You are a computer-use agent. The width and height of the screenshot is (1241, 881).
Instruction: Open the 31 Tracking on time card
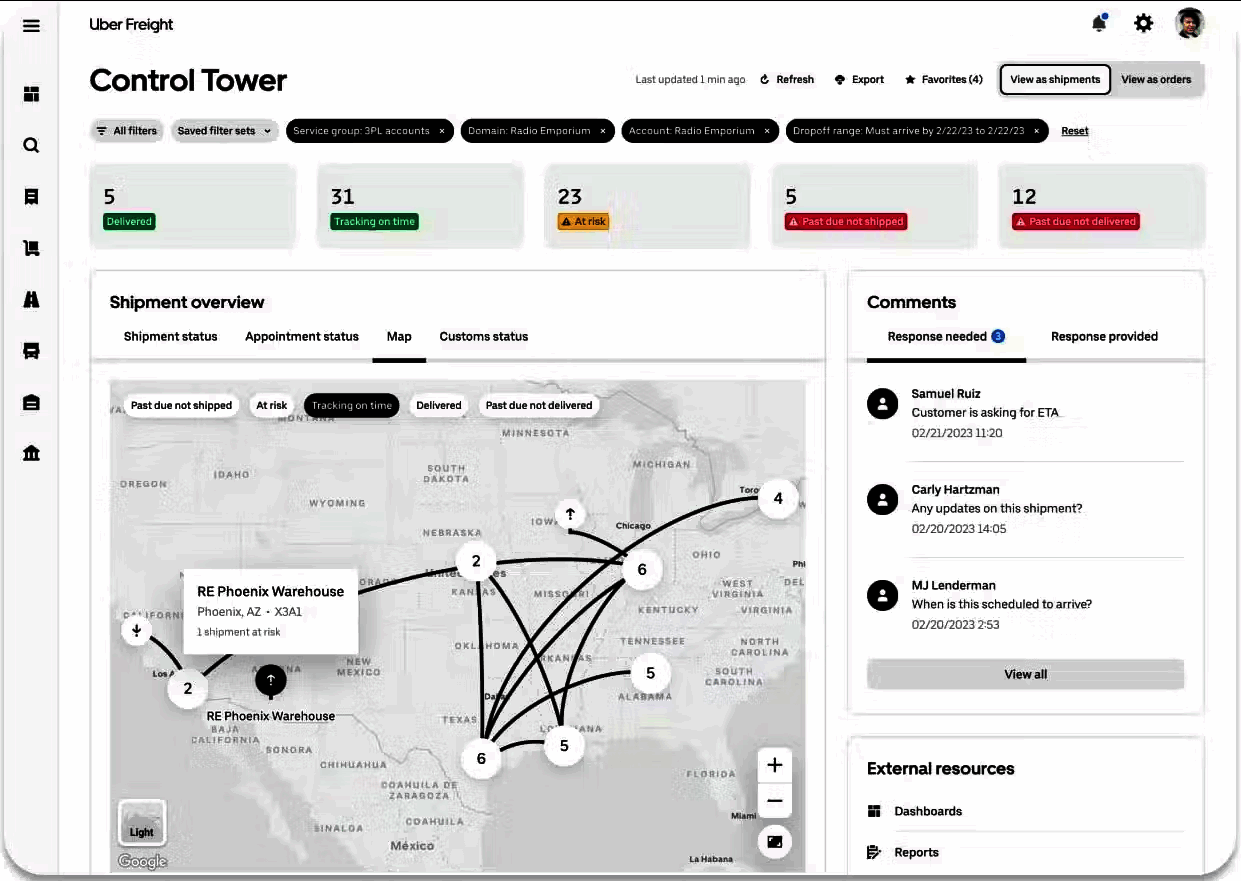[x=420, y=206]
